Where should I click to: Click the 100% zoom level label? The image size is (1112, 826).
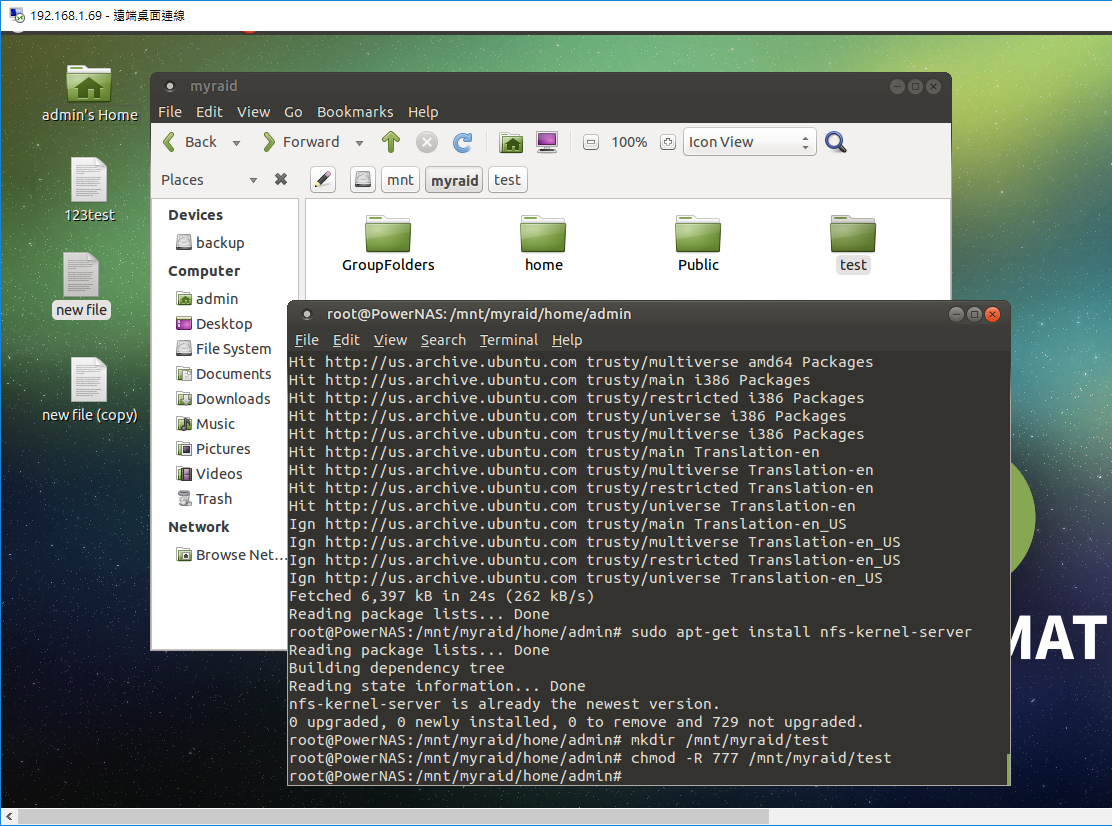tap(629, 143)
